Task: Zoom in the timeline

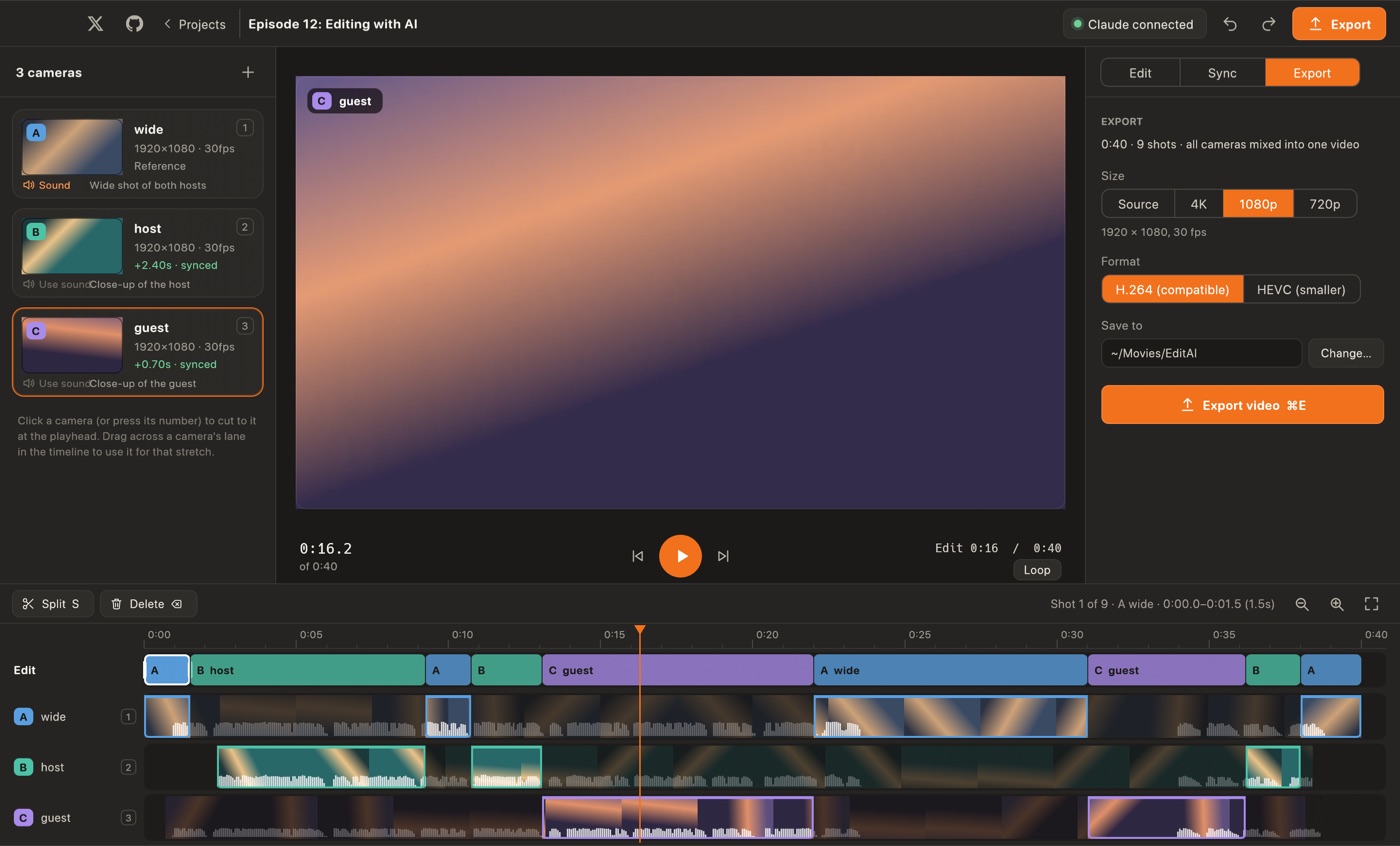Action: pyautogui.click(x=1337, y=604)
